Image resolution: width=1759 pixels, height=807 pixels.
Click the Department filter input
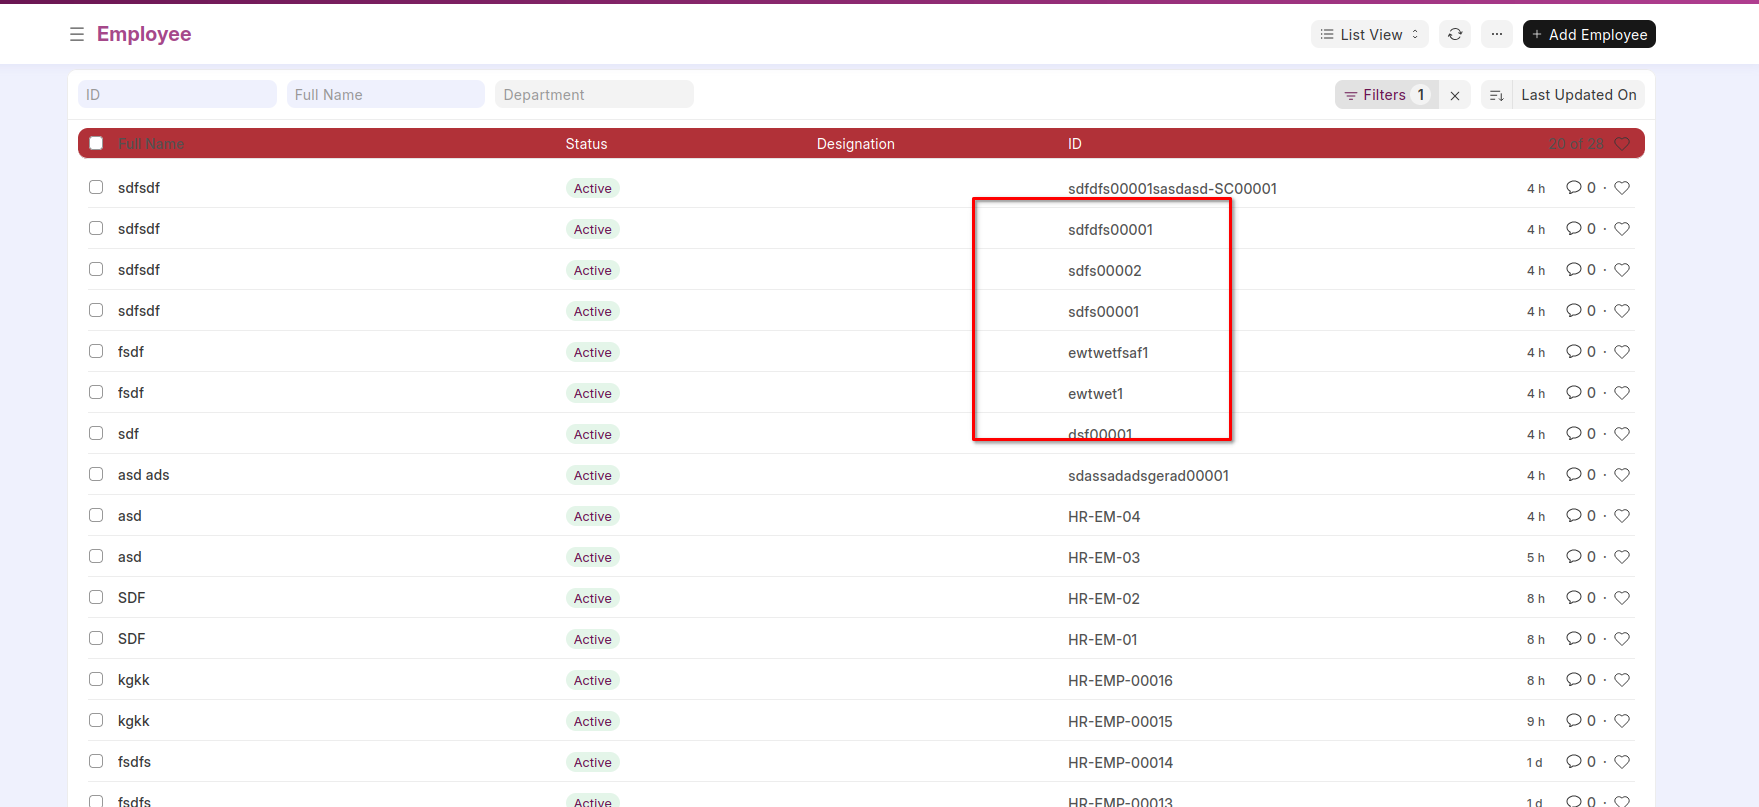[593, 95]
